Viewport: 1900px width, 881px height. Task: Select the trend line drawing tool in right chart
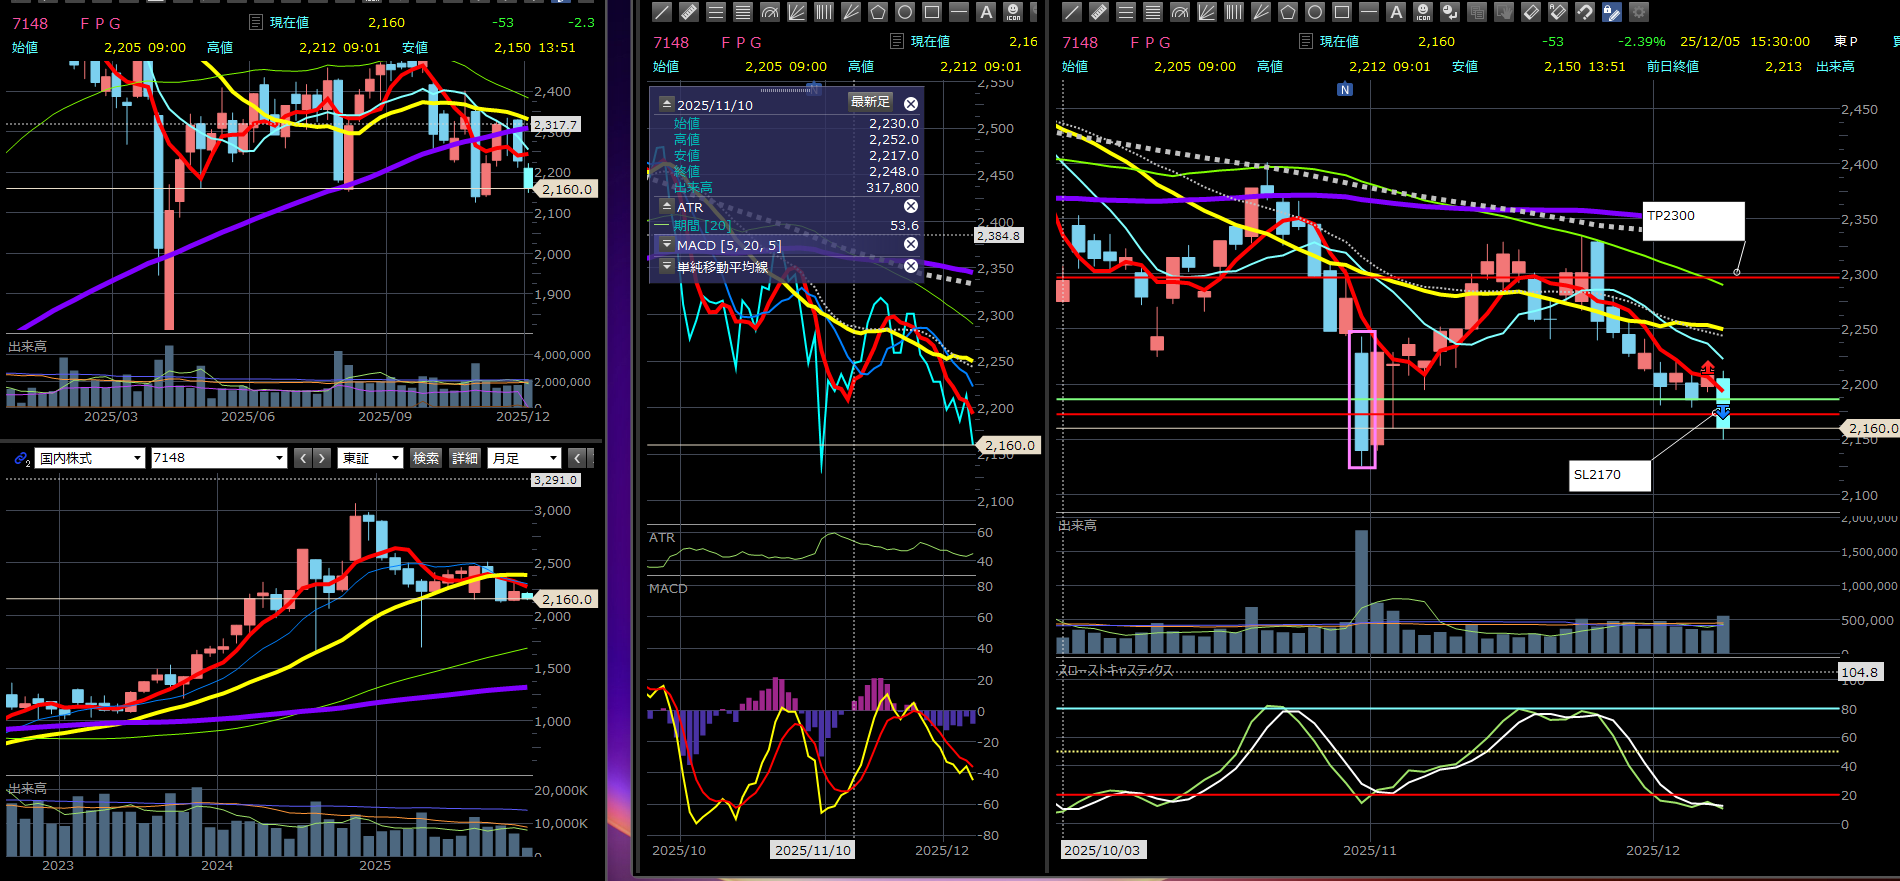tap(1071, 12)
